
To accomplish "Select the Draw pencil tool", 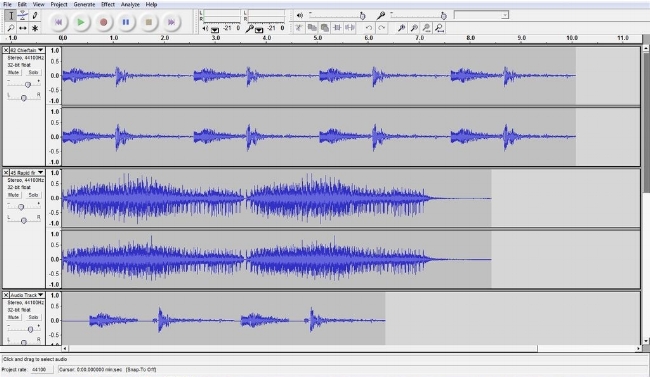I will (35, 16).
